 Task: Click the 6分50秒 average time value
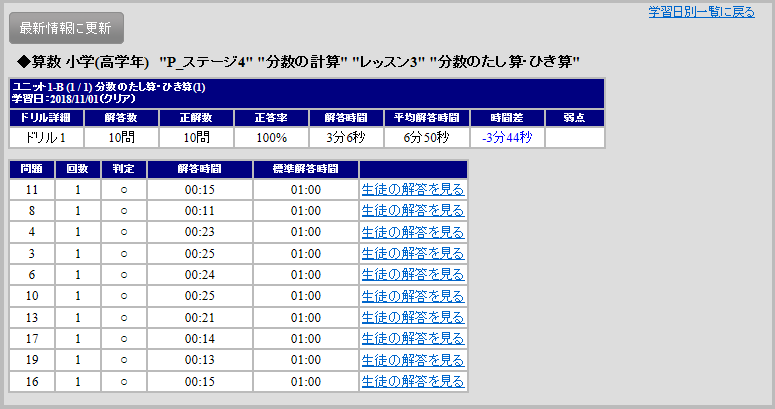point(427,137)
